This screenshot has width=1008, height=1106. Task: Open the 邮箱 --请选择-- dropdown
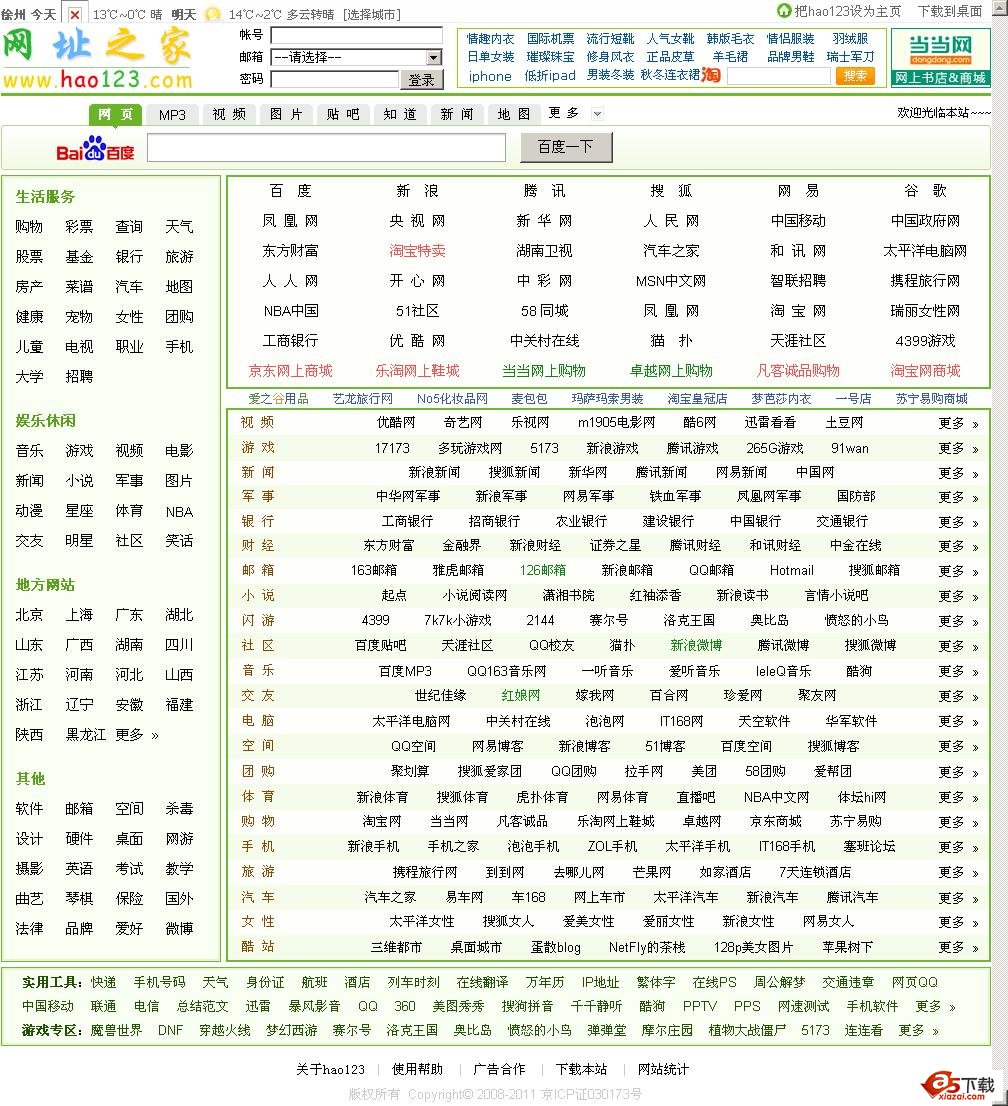tap(355, 57)
